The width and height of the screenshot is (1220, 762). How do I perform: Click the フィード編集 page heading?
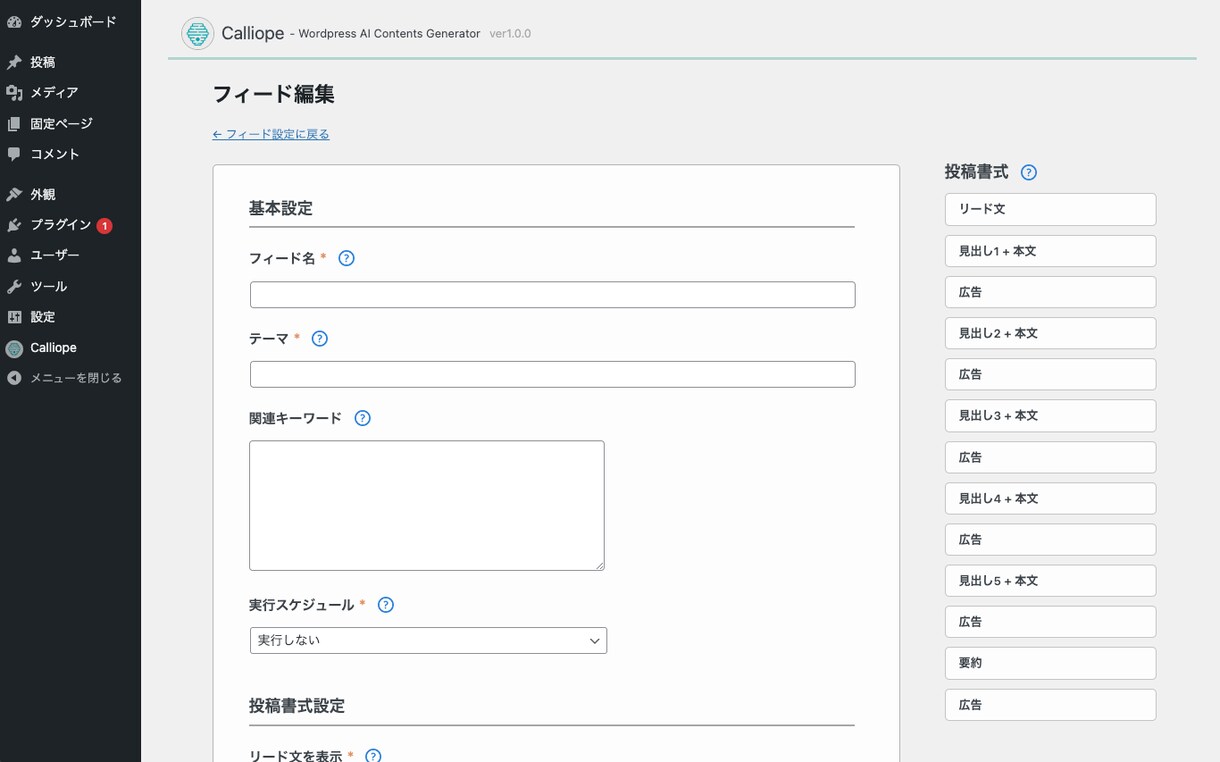click(273, 94)
